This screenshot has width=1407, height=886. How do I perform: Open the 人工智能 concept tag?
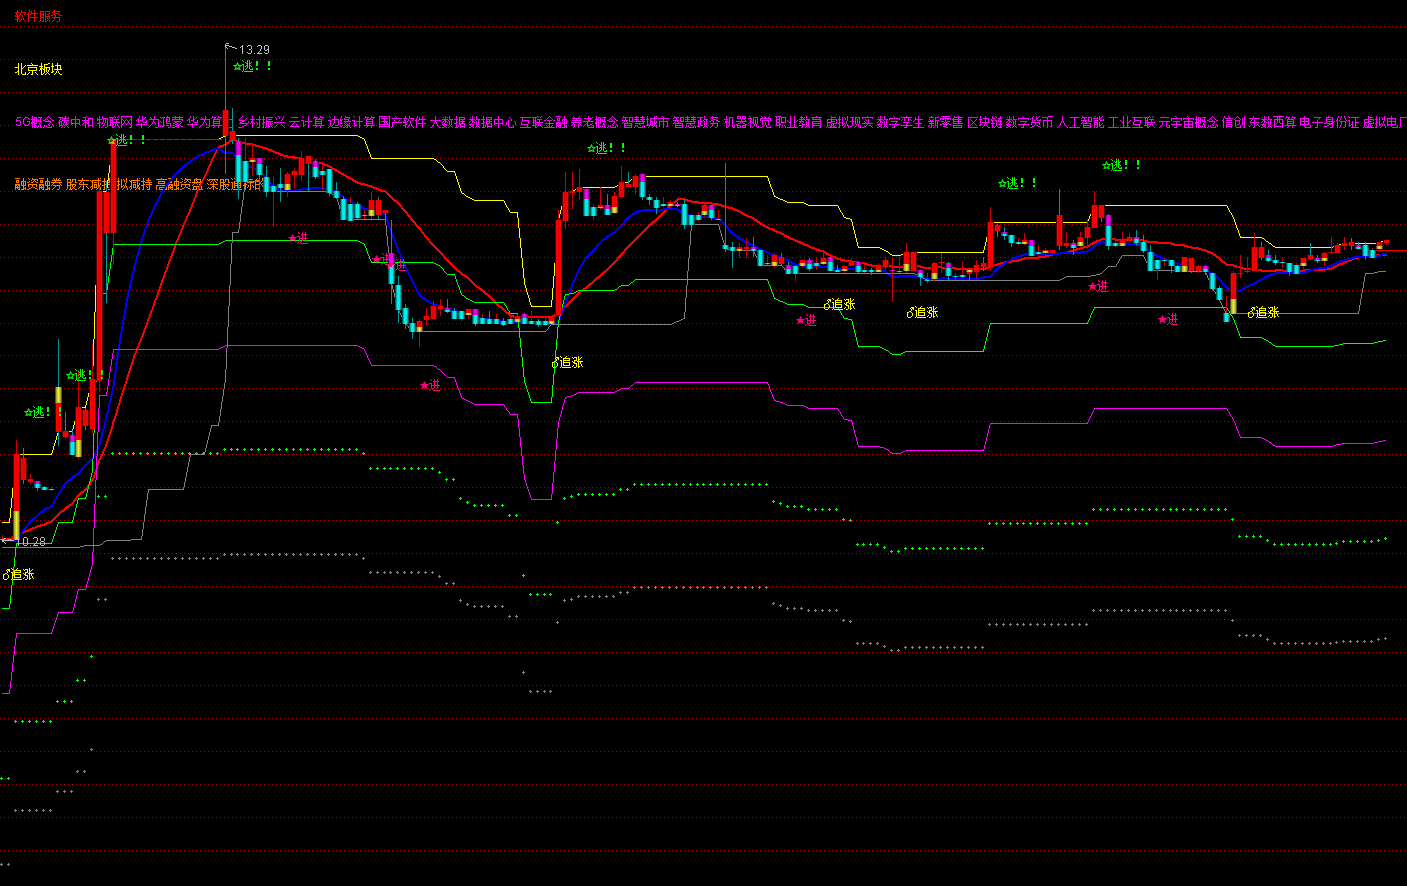(1081, 122)
